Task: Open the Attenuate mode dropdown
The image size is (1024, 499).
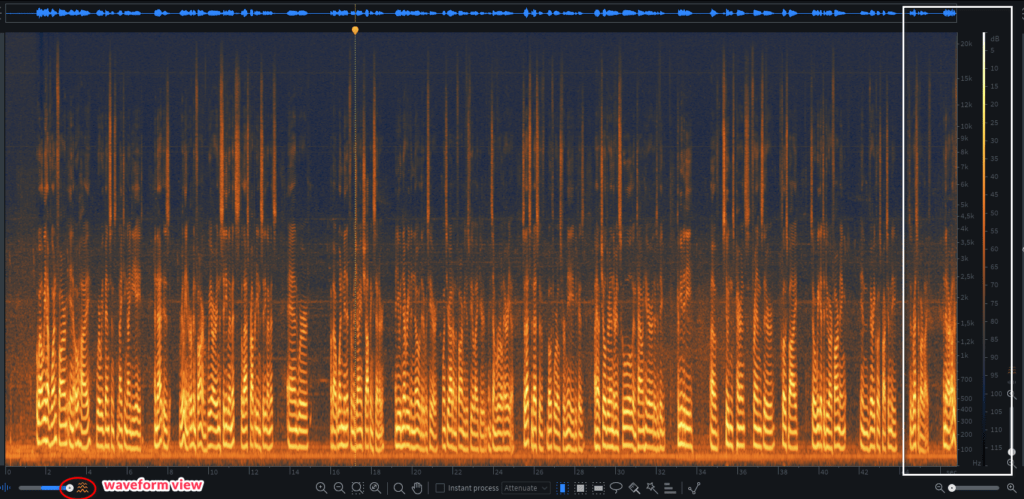Action: tap(526, 488)
